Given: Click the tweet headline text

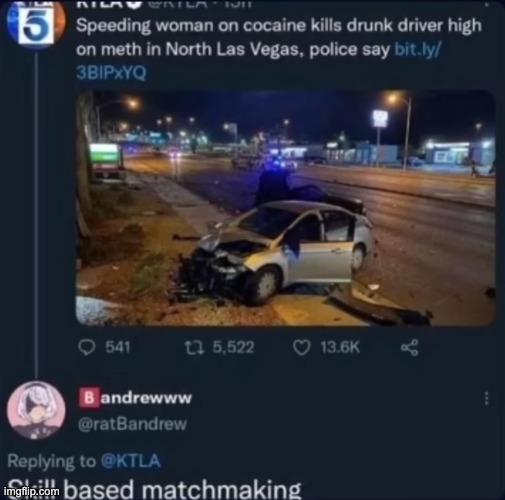Looking at the screenshot, I should click(279, 37).
